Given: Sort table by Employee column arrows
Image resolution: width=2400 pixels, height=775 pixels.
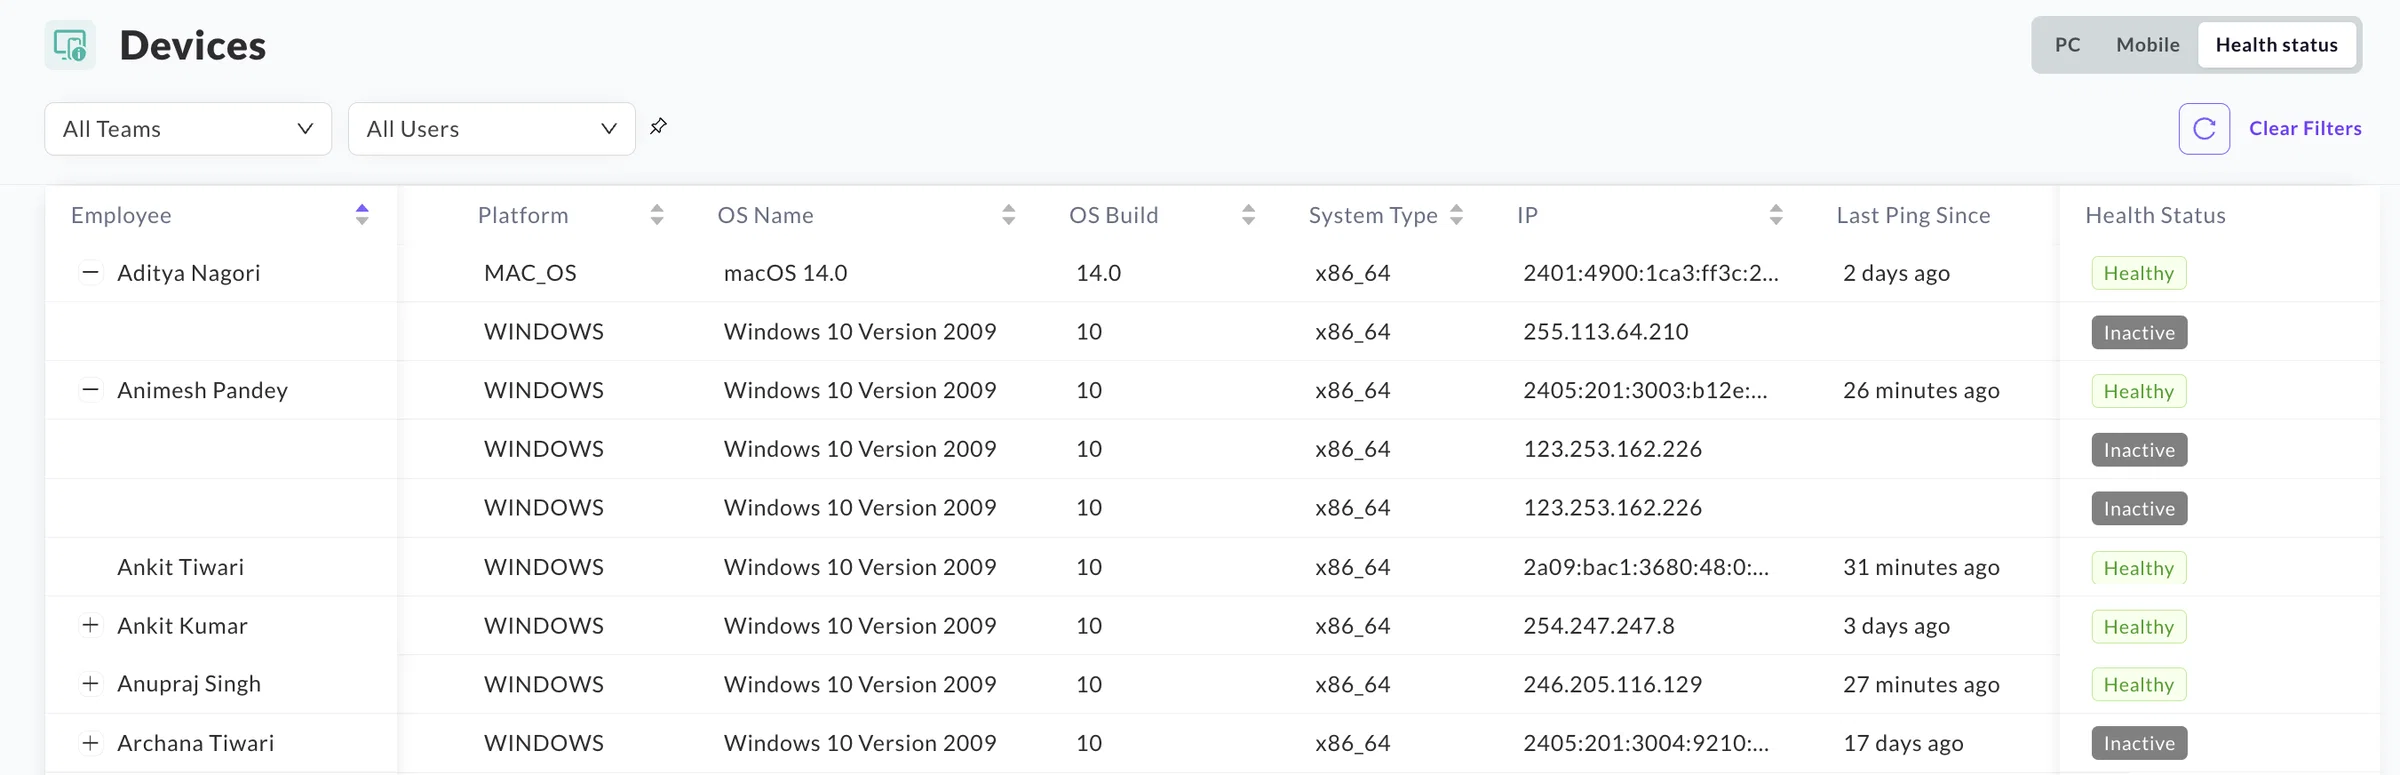Looking at the screenshot, I should coord(362,214).
